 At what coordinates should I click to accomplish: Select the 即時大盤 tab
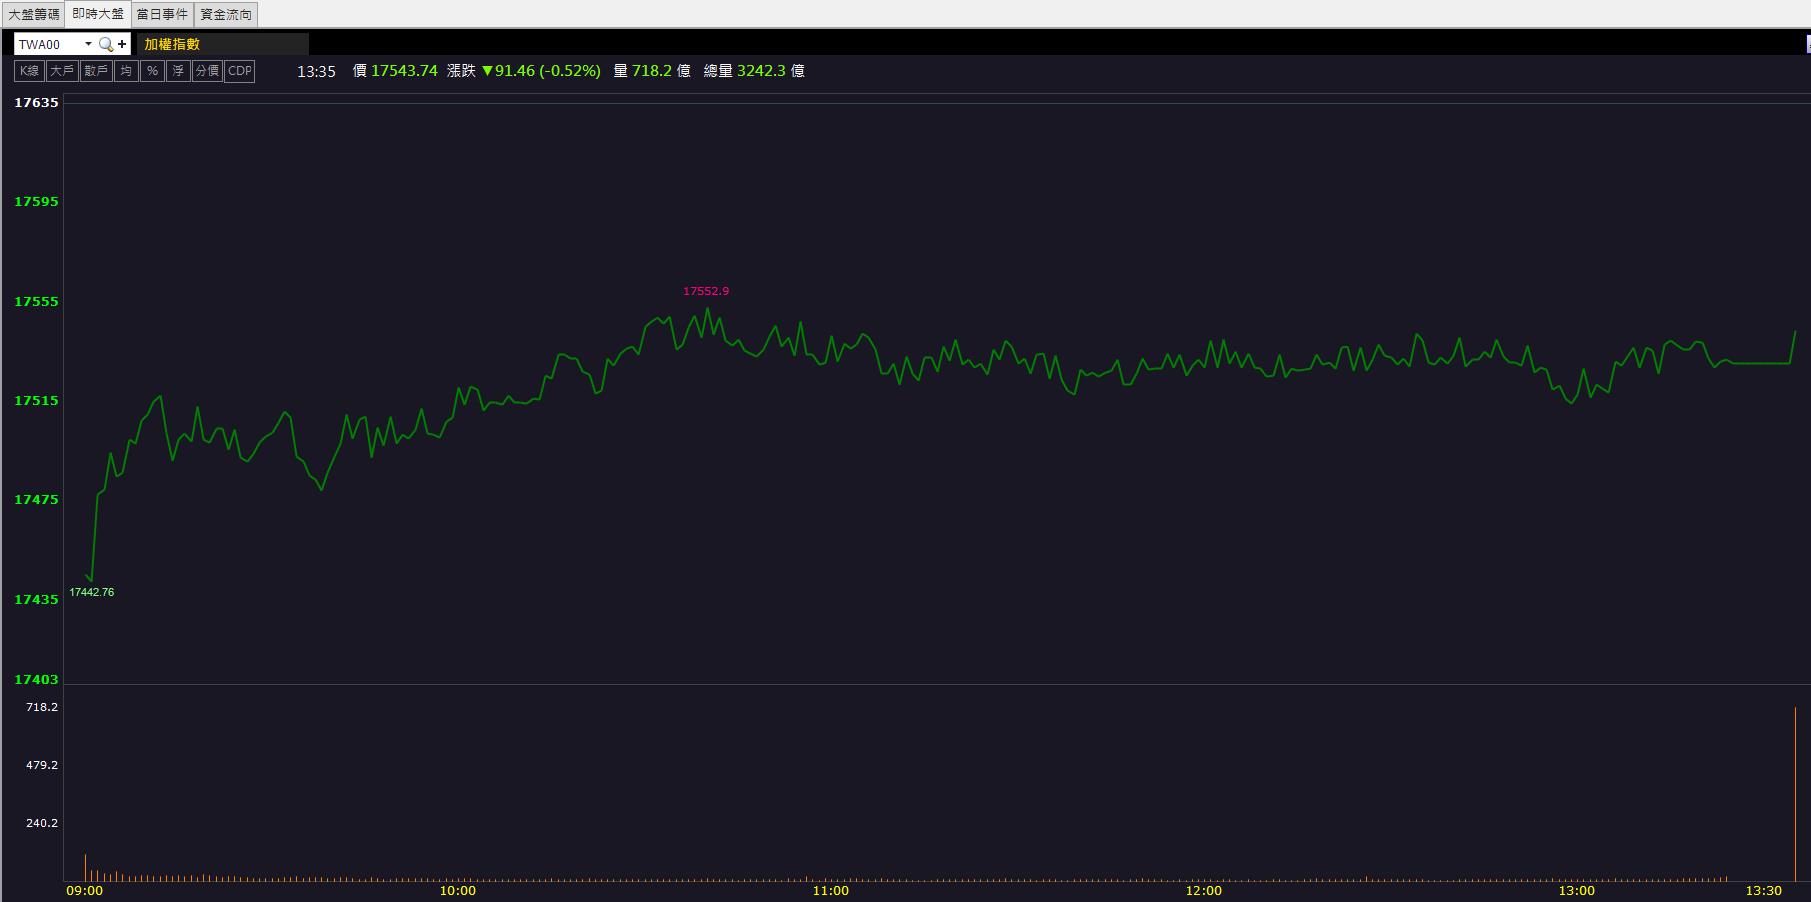point(98,14)
